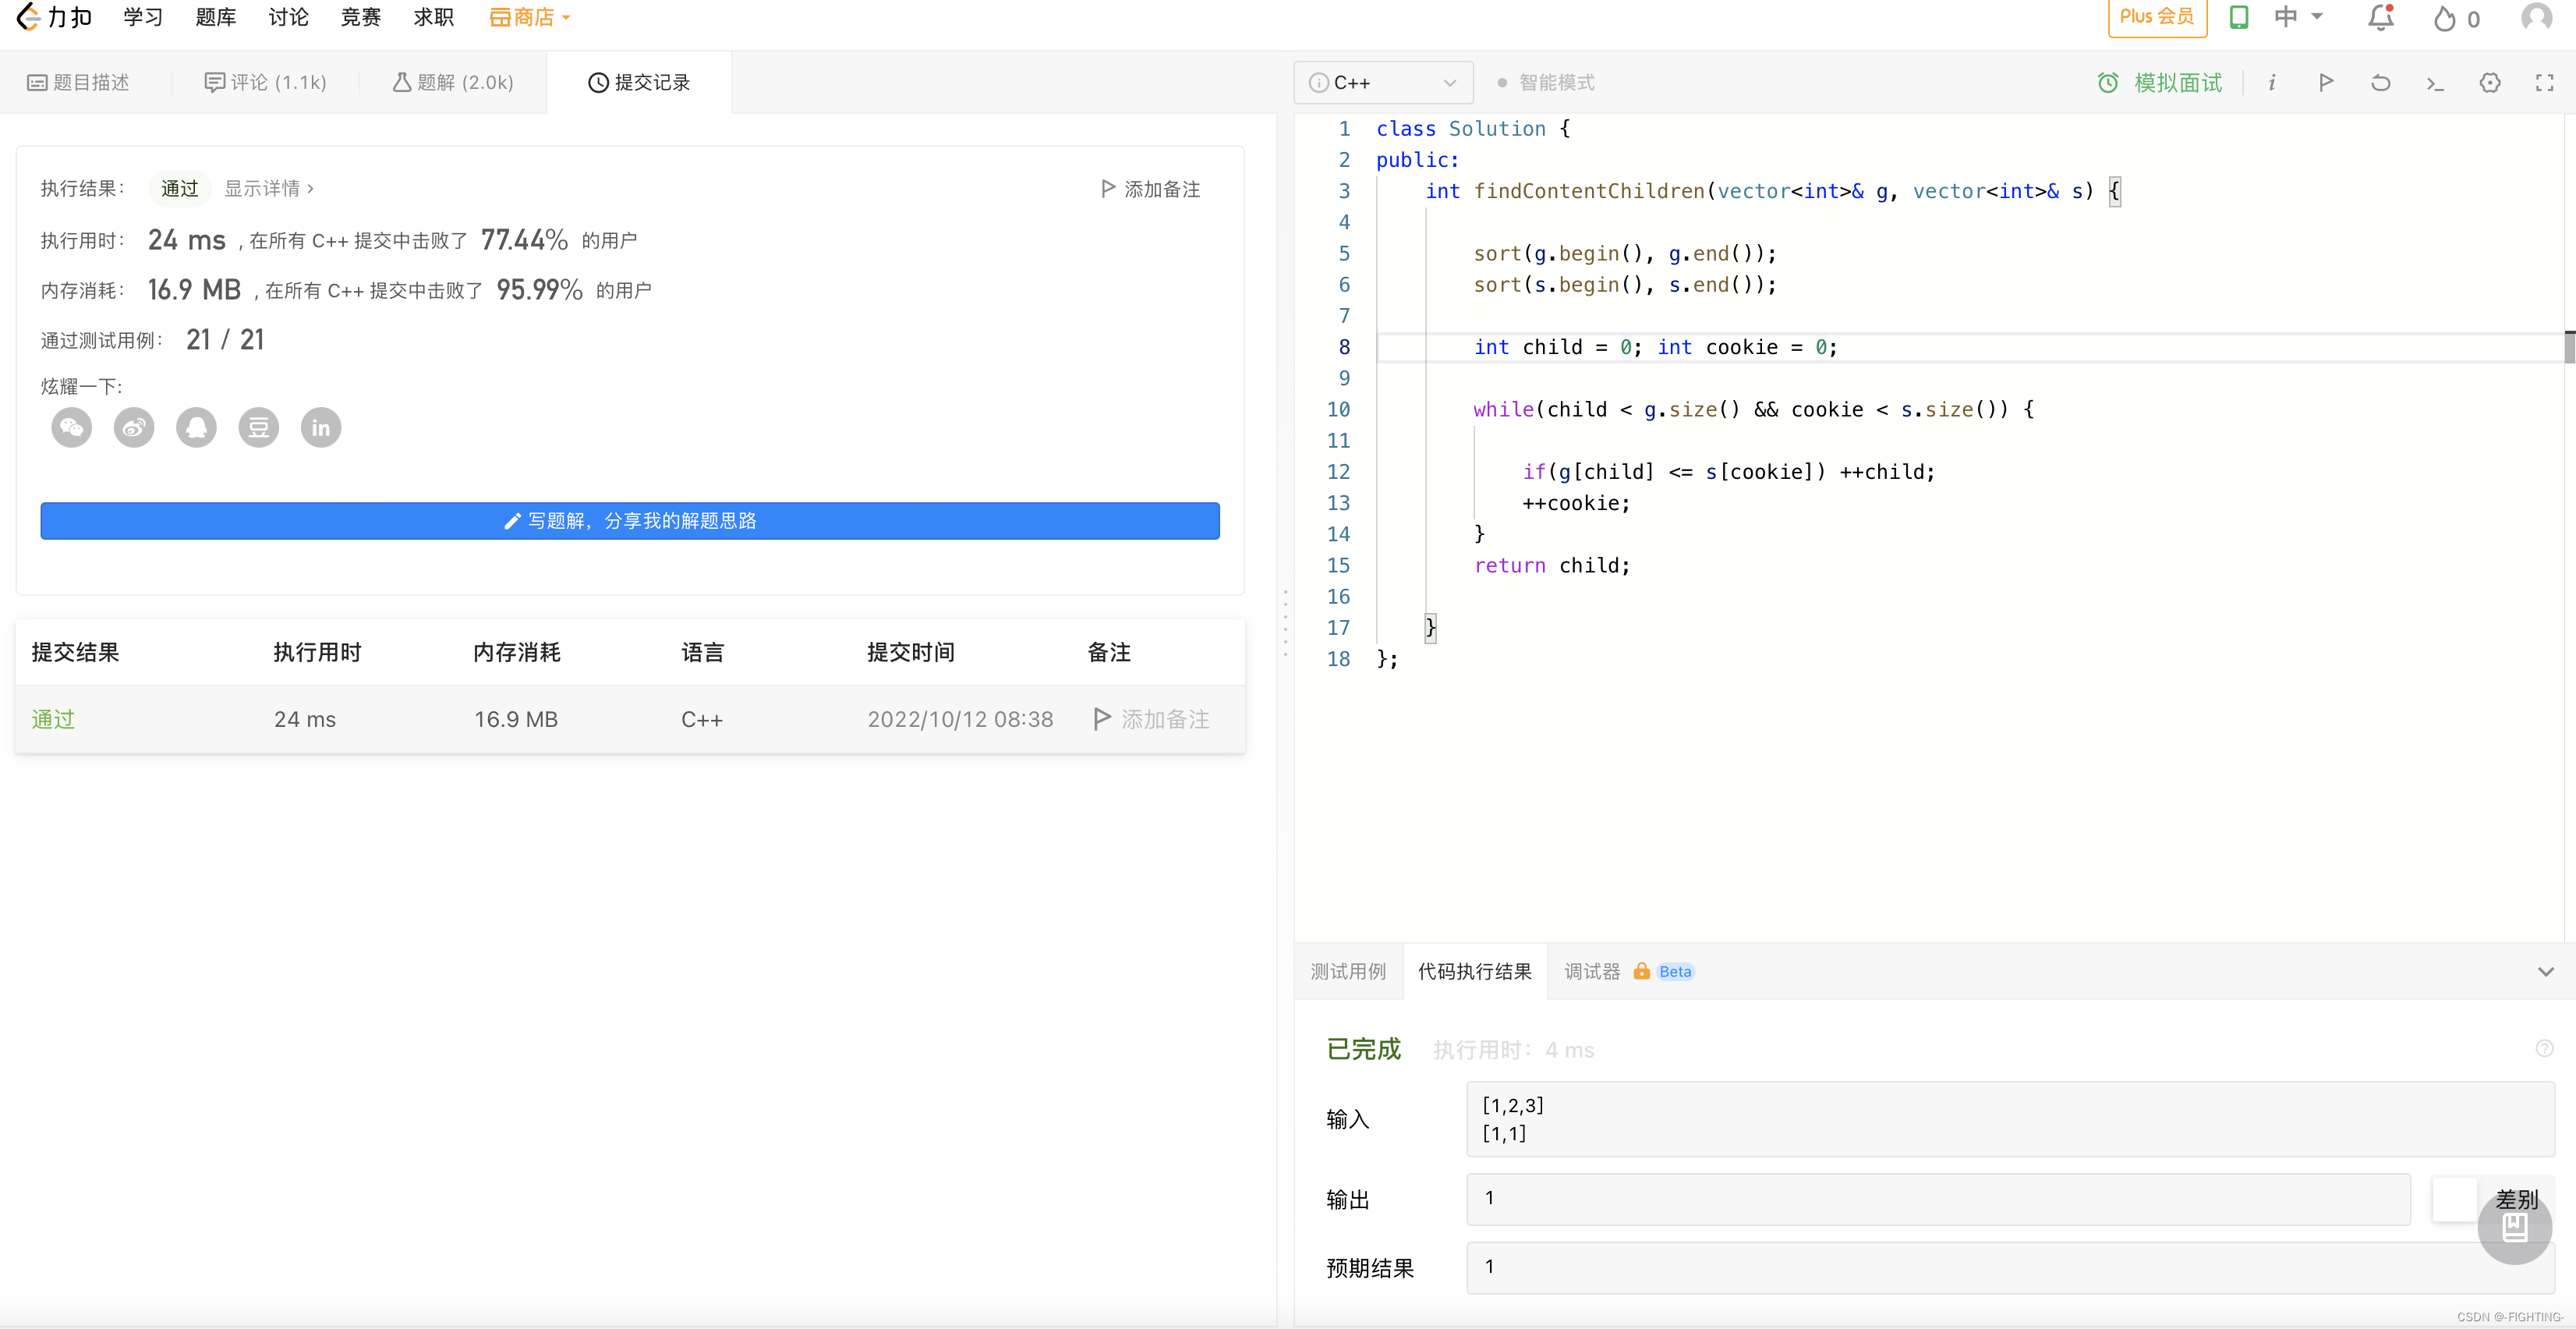Expand the 商店 store menu

pyautogui.click(x=529, y=18)
